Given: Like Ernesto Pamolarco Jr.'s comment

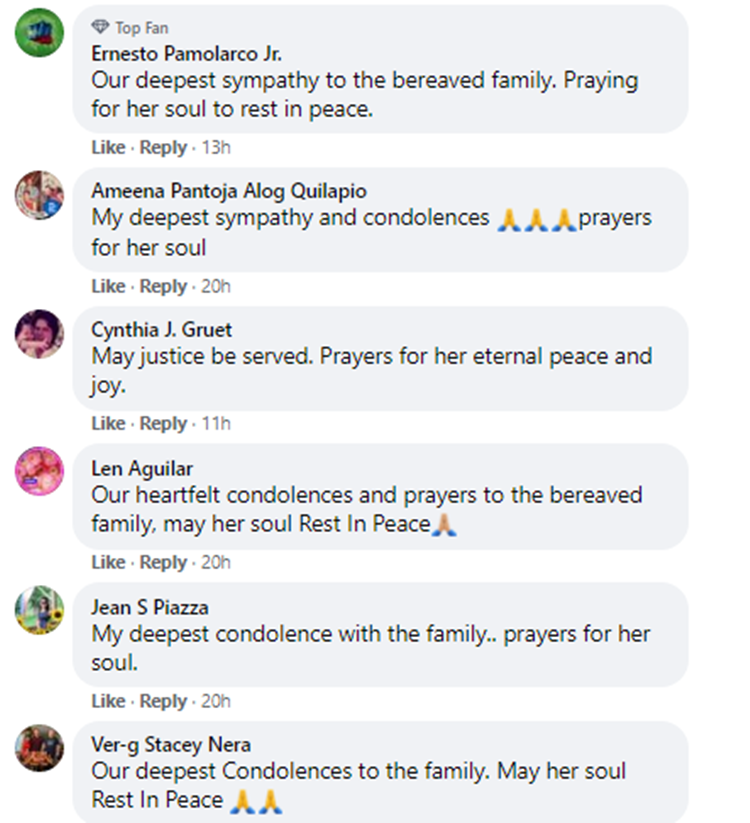Looking at the screenshot, I should pyautogui.click(x=108, y=147).
